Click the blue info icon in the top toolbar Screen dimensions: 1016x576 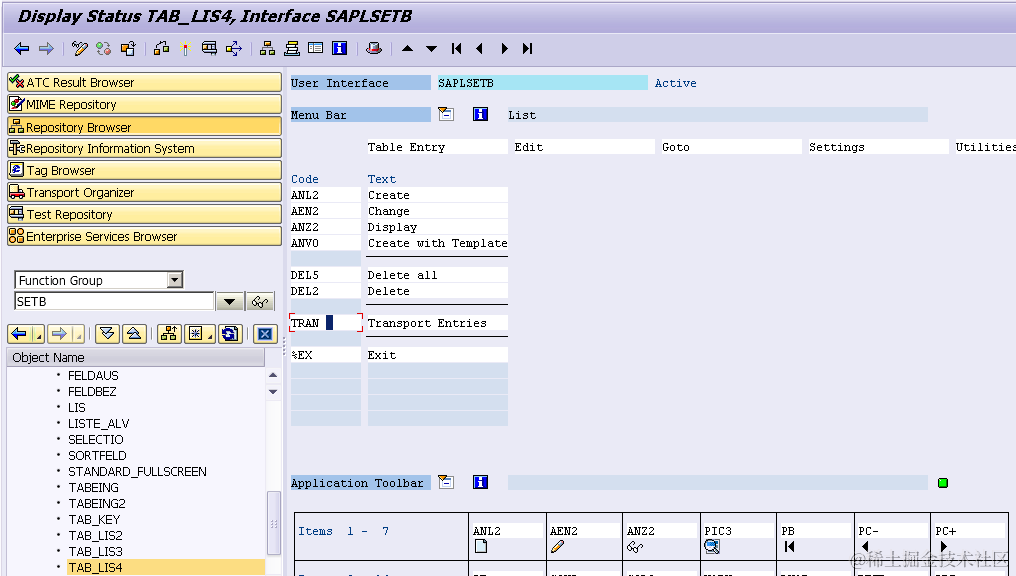(340, 49)
